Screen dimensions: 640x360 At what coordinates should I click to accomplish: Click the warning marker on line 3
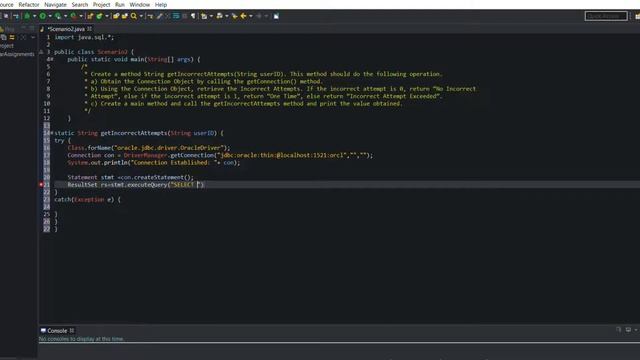[41, 52]
